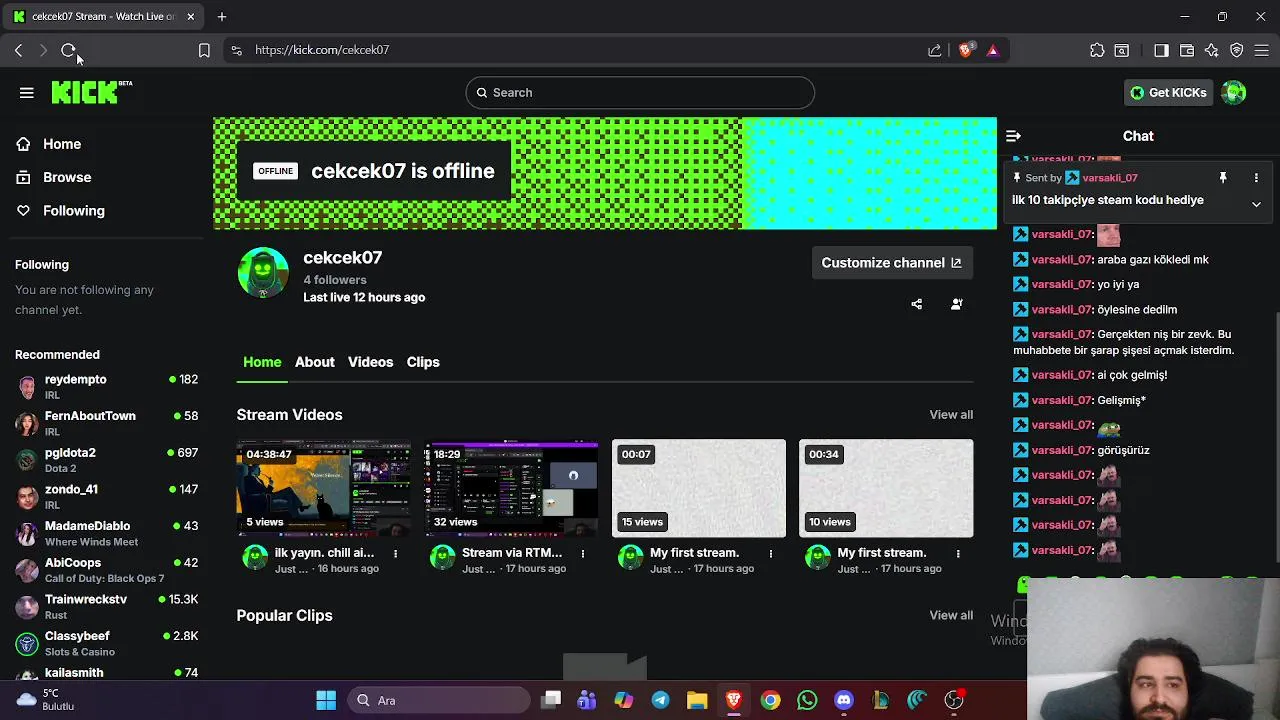The height and width of the screenshot is (720, 1280).
Task: Open browser extensions puzzle icon
Action: coord(1097,50)
